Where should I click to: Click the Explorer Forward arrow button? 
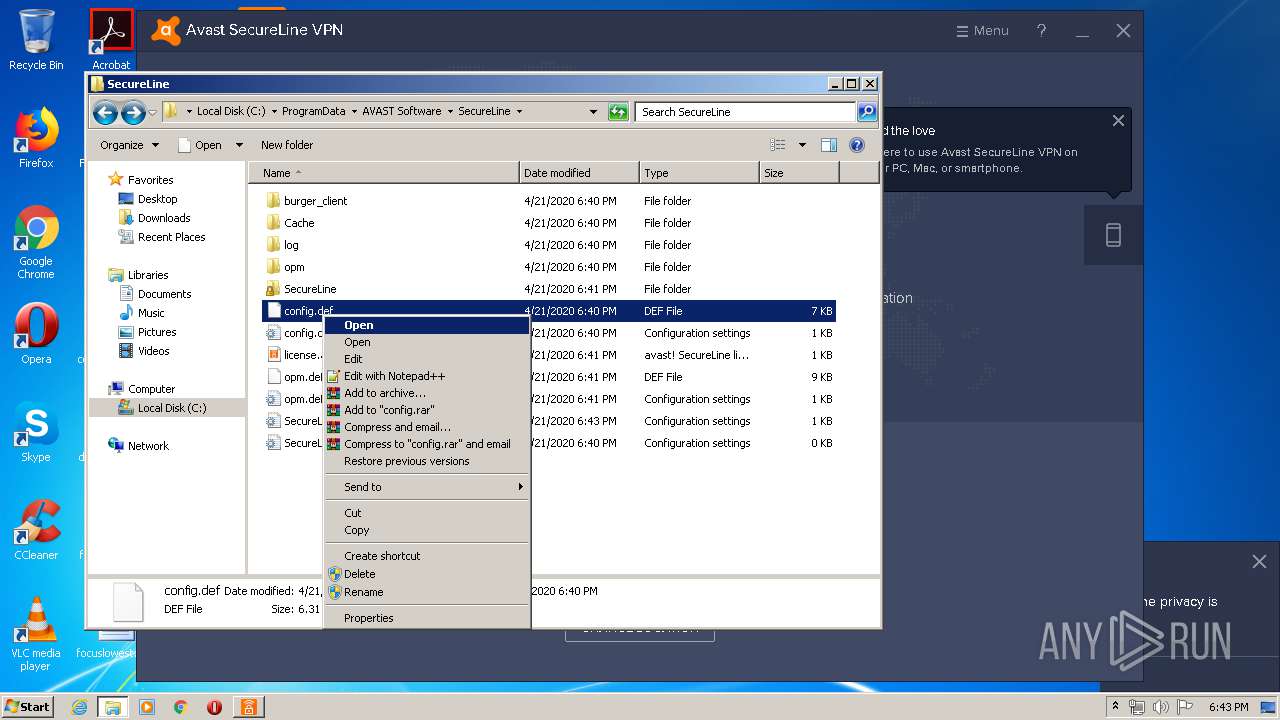(x=133, y=112)
